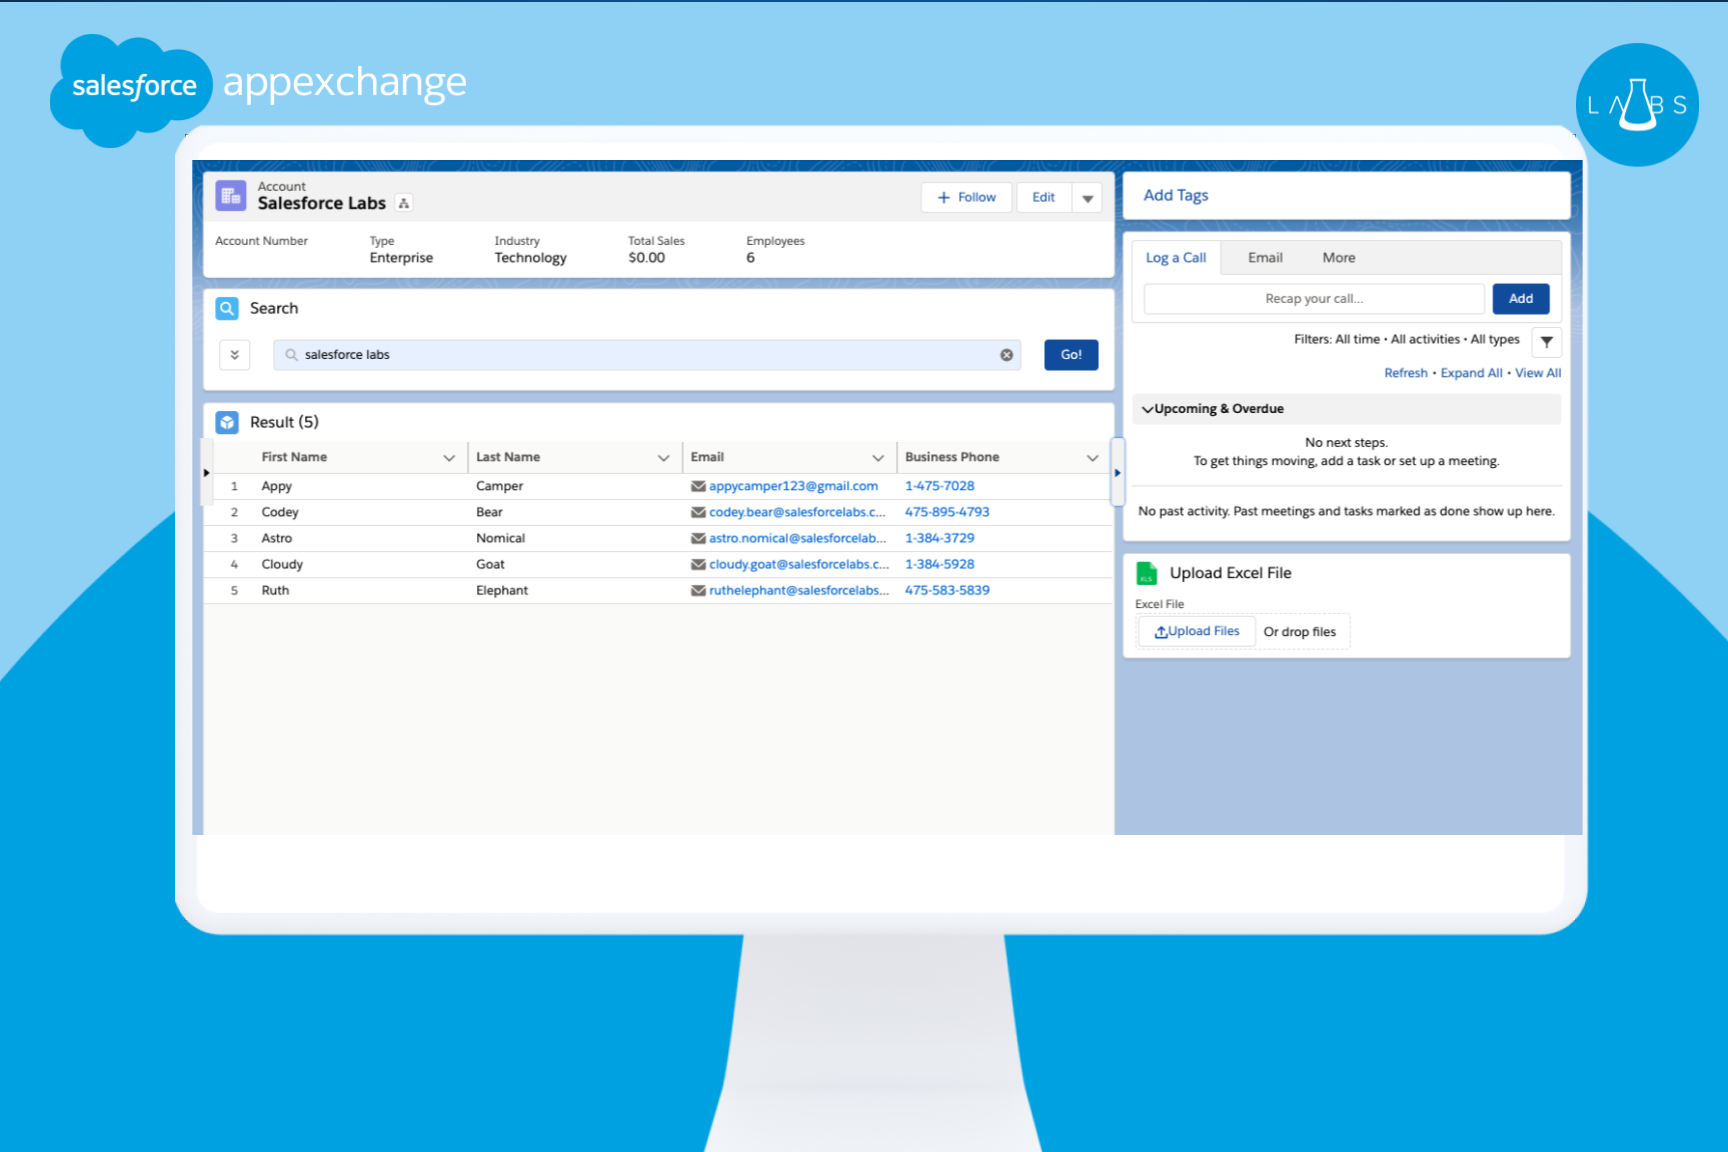Click the envelope icon for appycamper123 email
This screenshot has height=1152, width=1728.
point(698,486)
